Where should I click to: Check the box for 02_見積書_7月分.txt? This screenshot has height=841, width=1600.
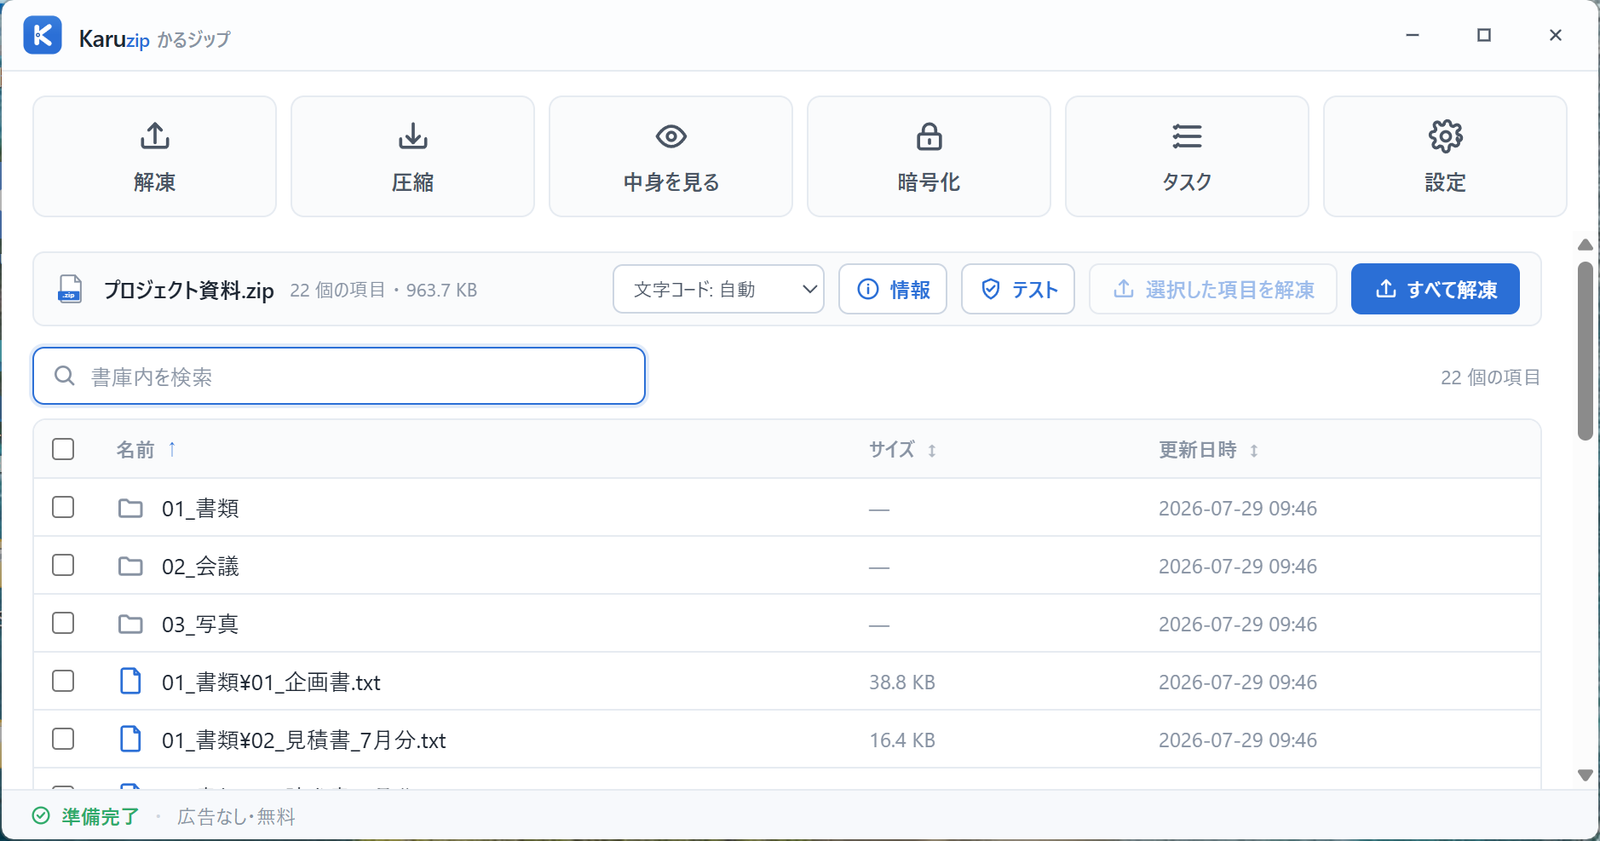[63, 739]
